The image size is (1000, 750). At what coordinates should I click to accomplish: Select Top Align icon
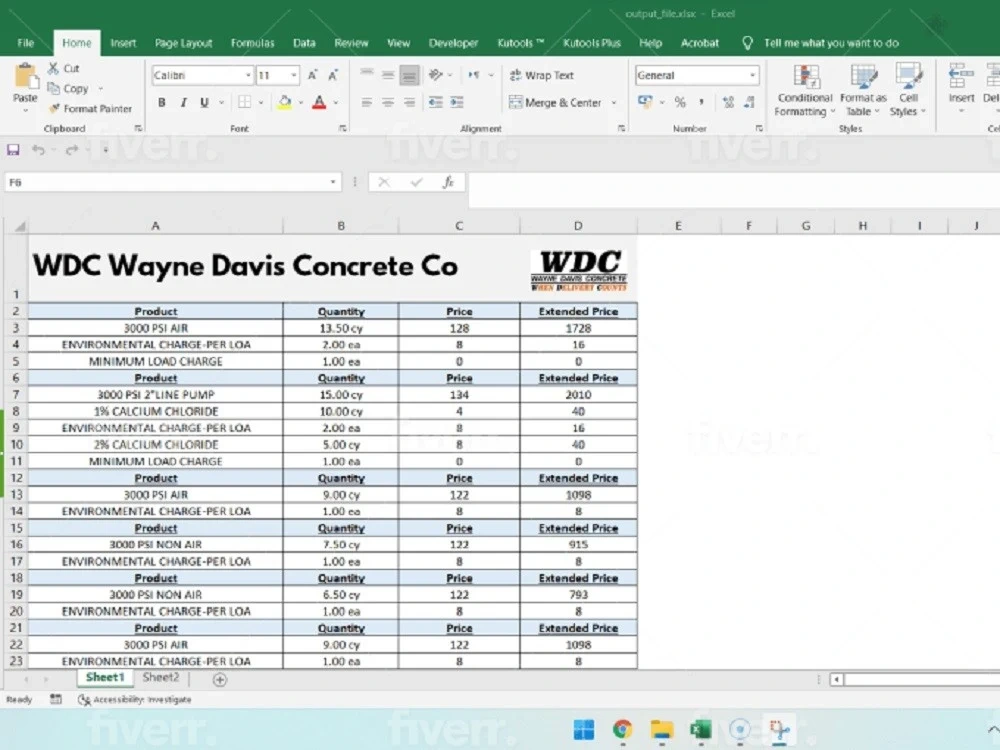367,75
